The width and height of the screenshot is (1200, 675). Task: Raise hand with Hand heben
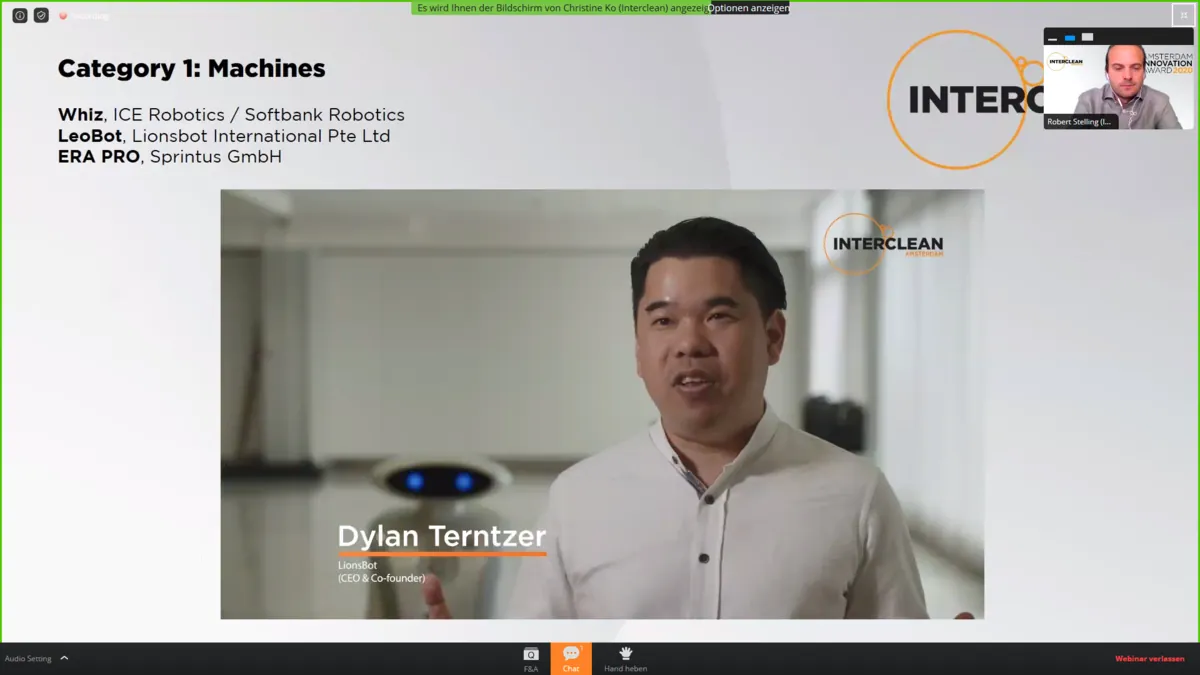[625, 658]
